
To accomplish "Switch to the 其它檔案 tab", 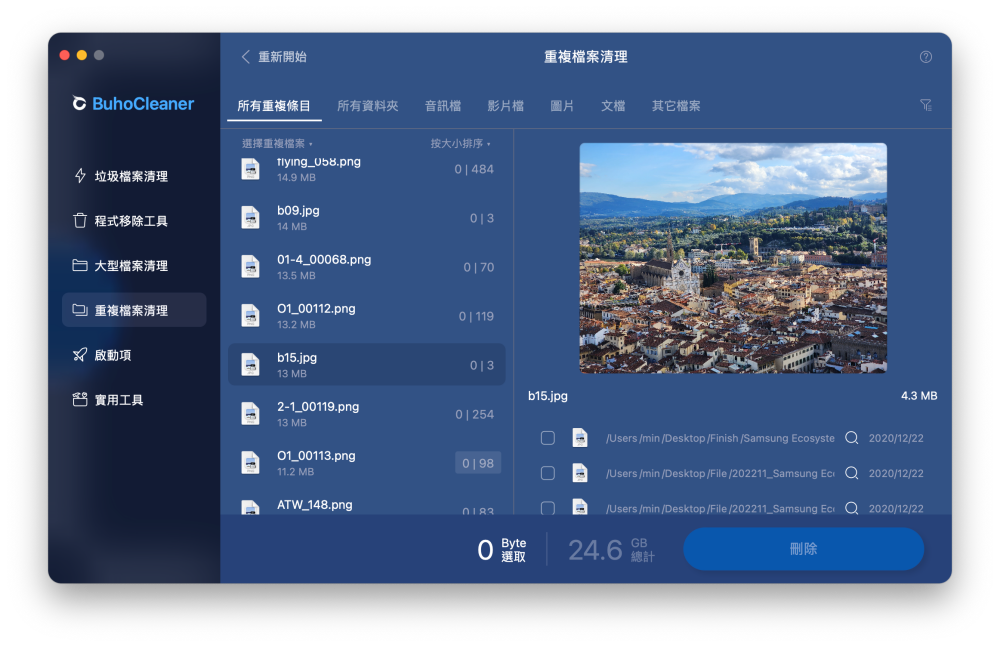I will pos(676,106).
